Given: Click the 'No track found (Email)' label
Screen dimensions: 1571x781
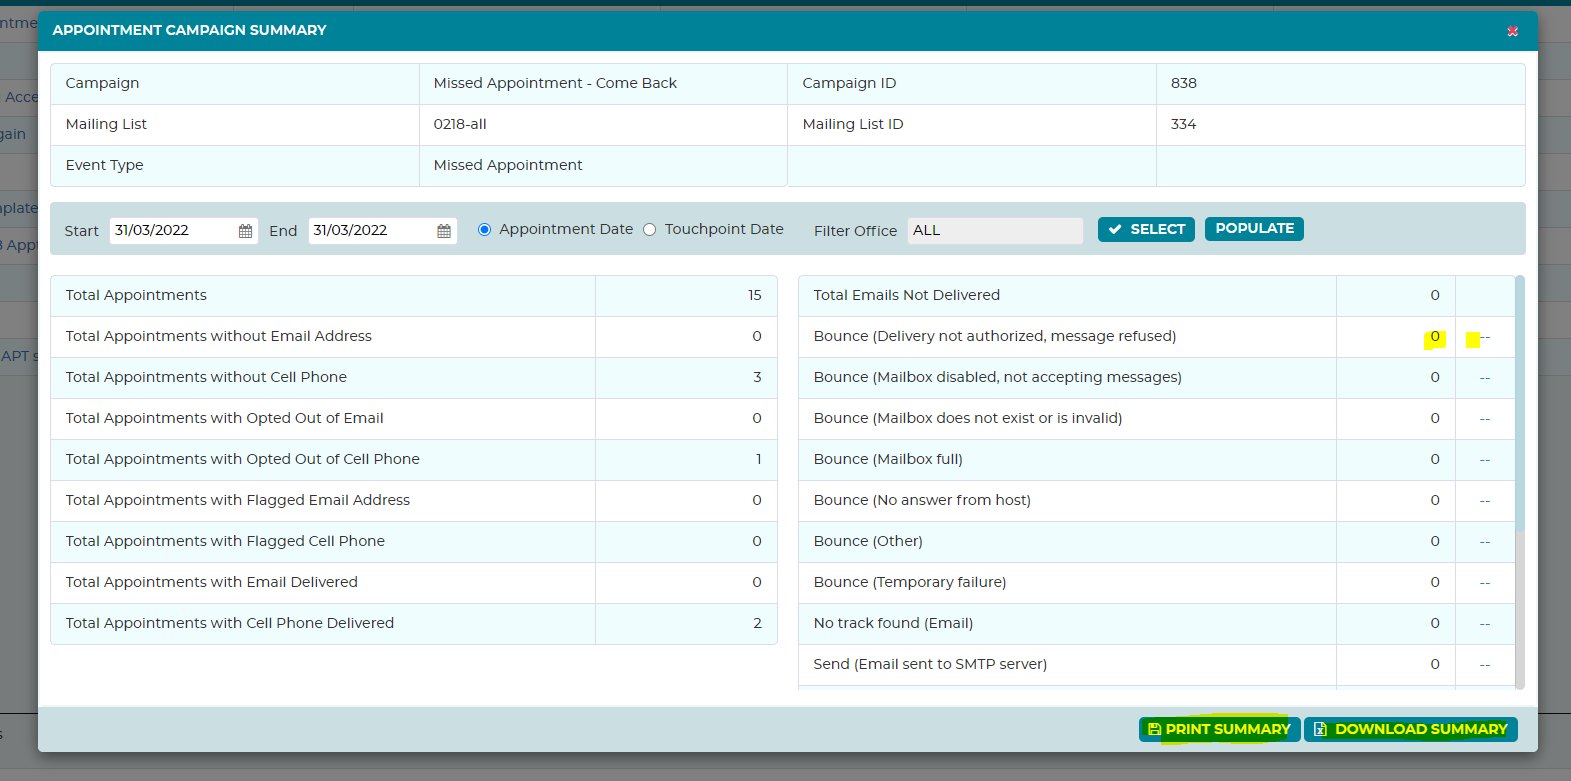Looking at the screenshot, I should 893,623.
